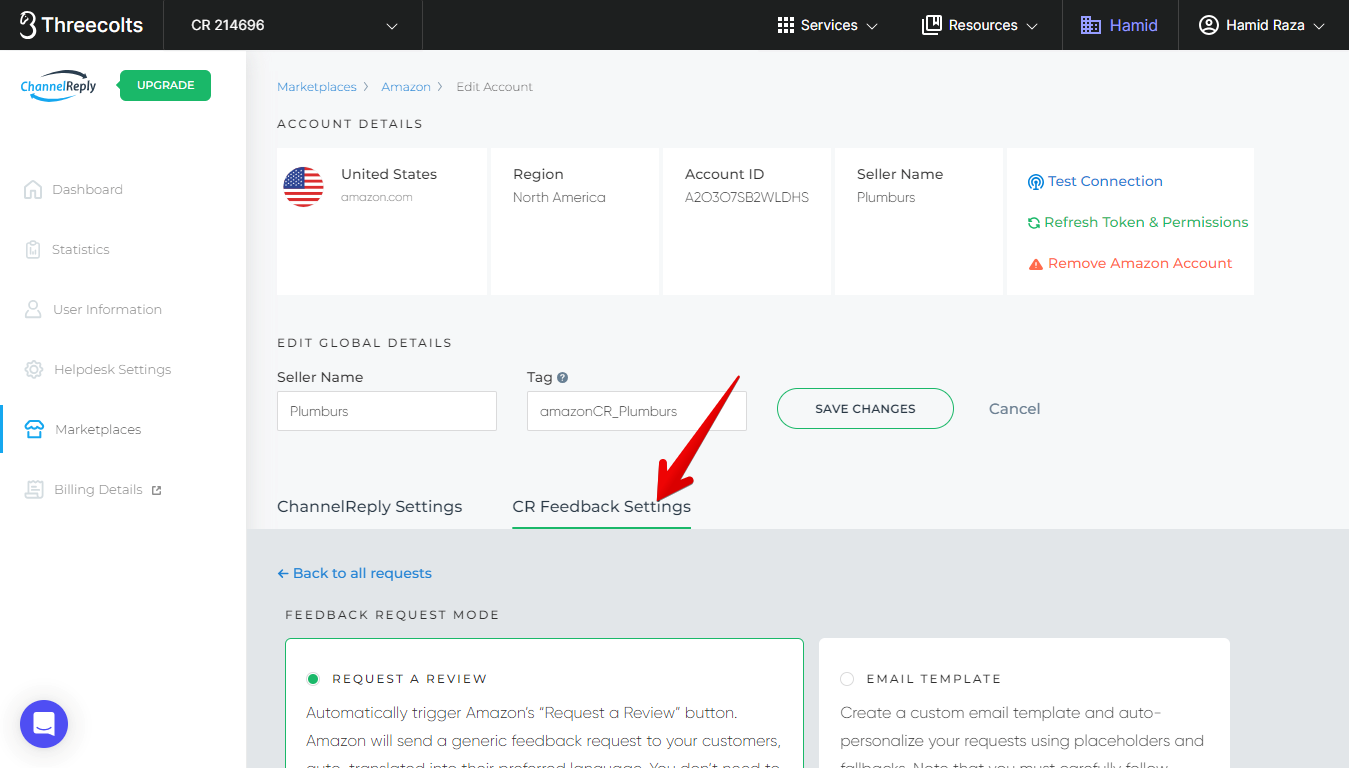The height and width of the screenshot is (768, 1349).
Task: Click the Hamid building icon
Action: [x=1091, y=25]
